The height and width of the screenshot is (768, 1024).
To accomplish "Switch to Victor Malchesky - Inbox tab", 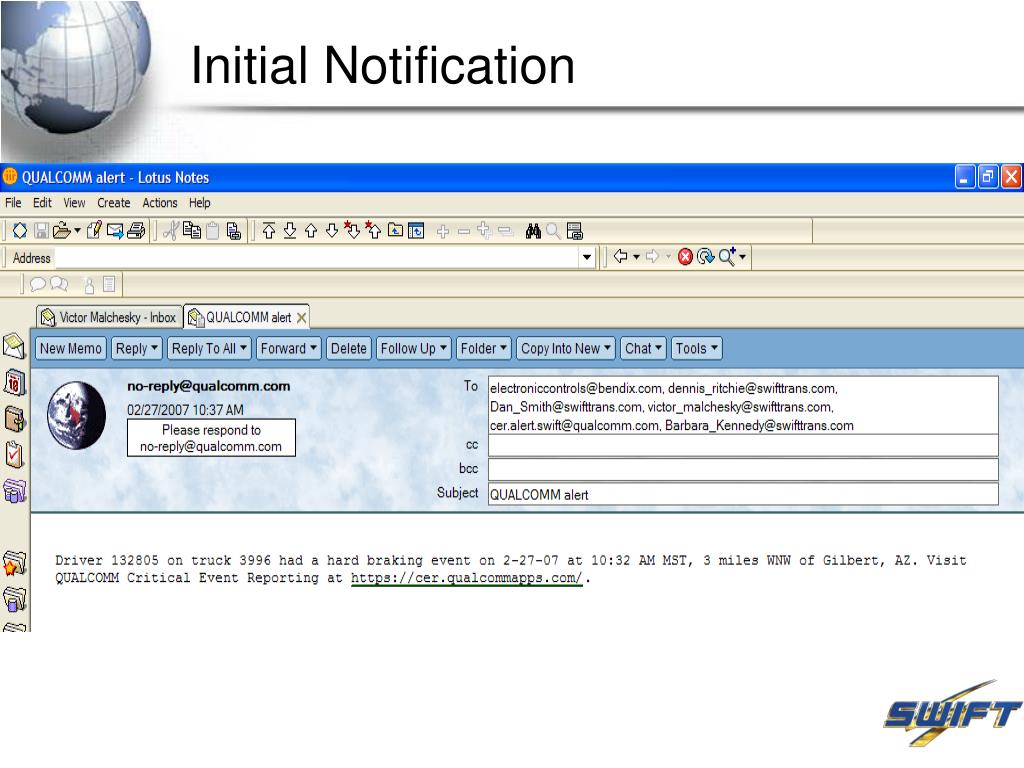I will [109, 317].
